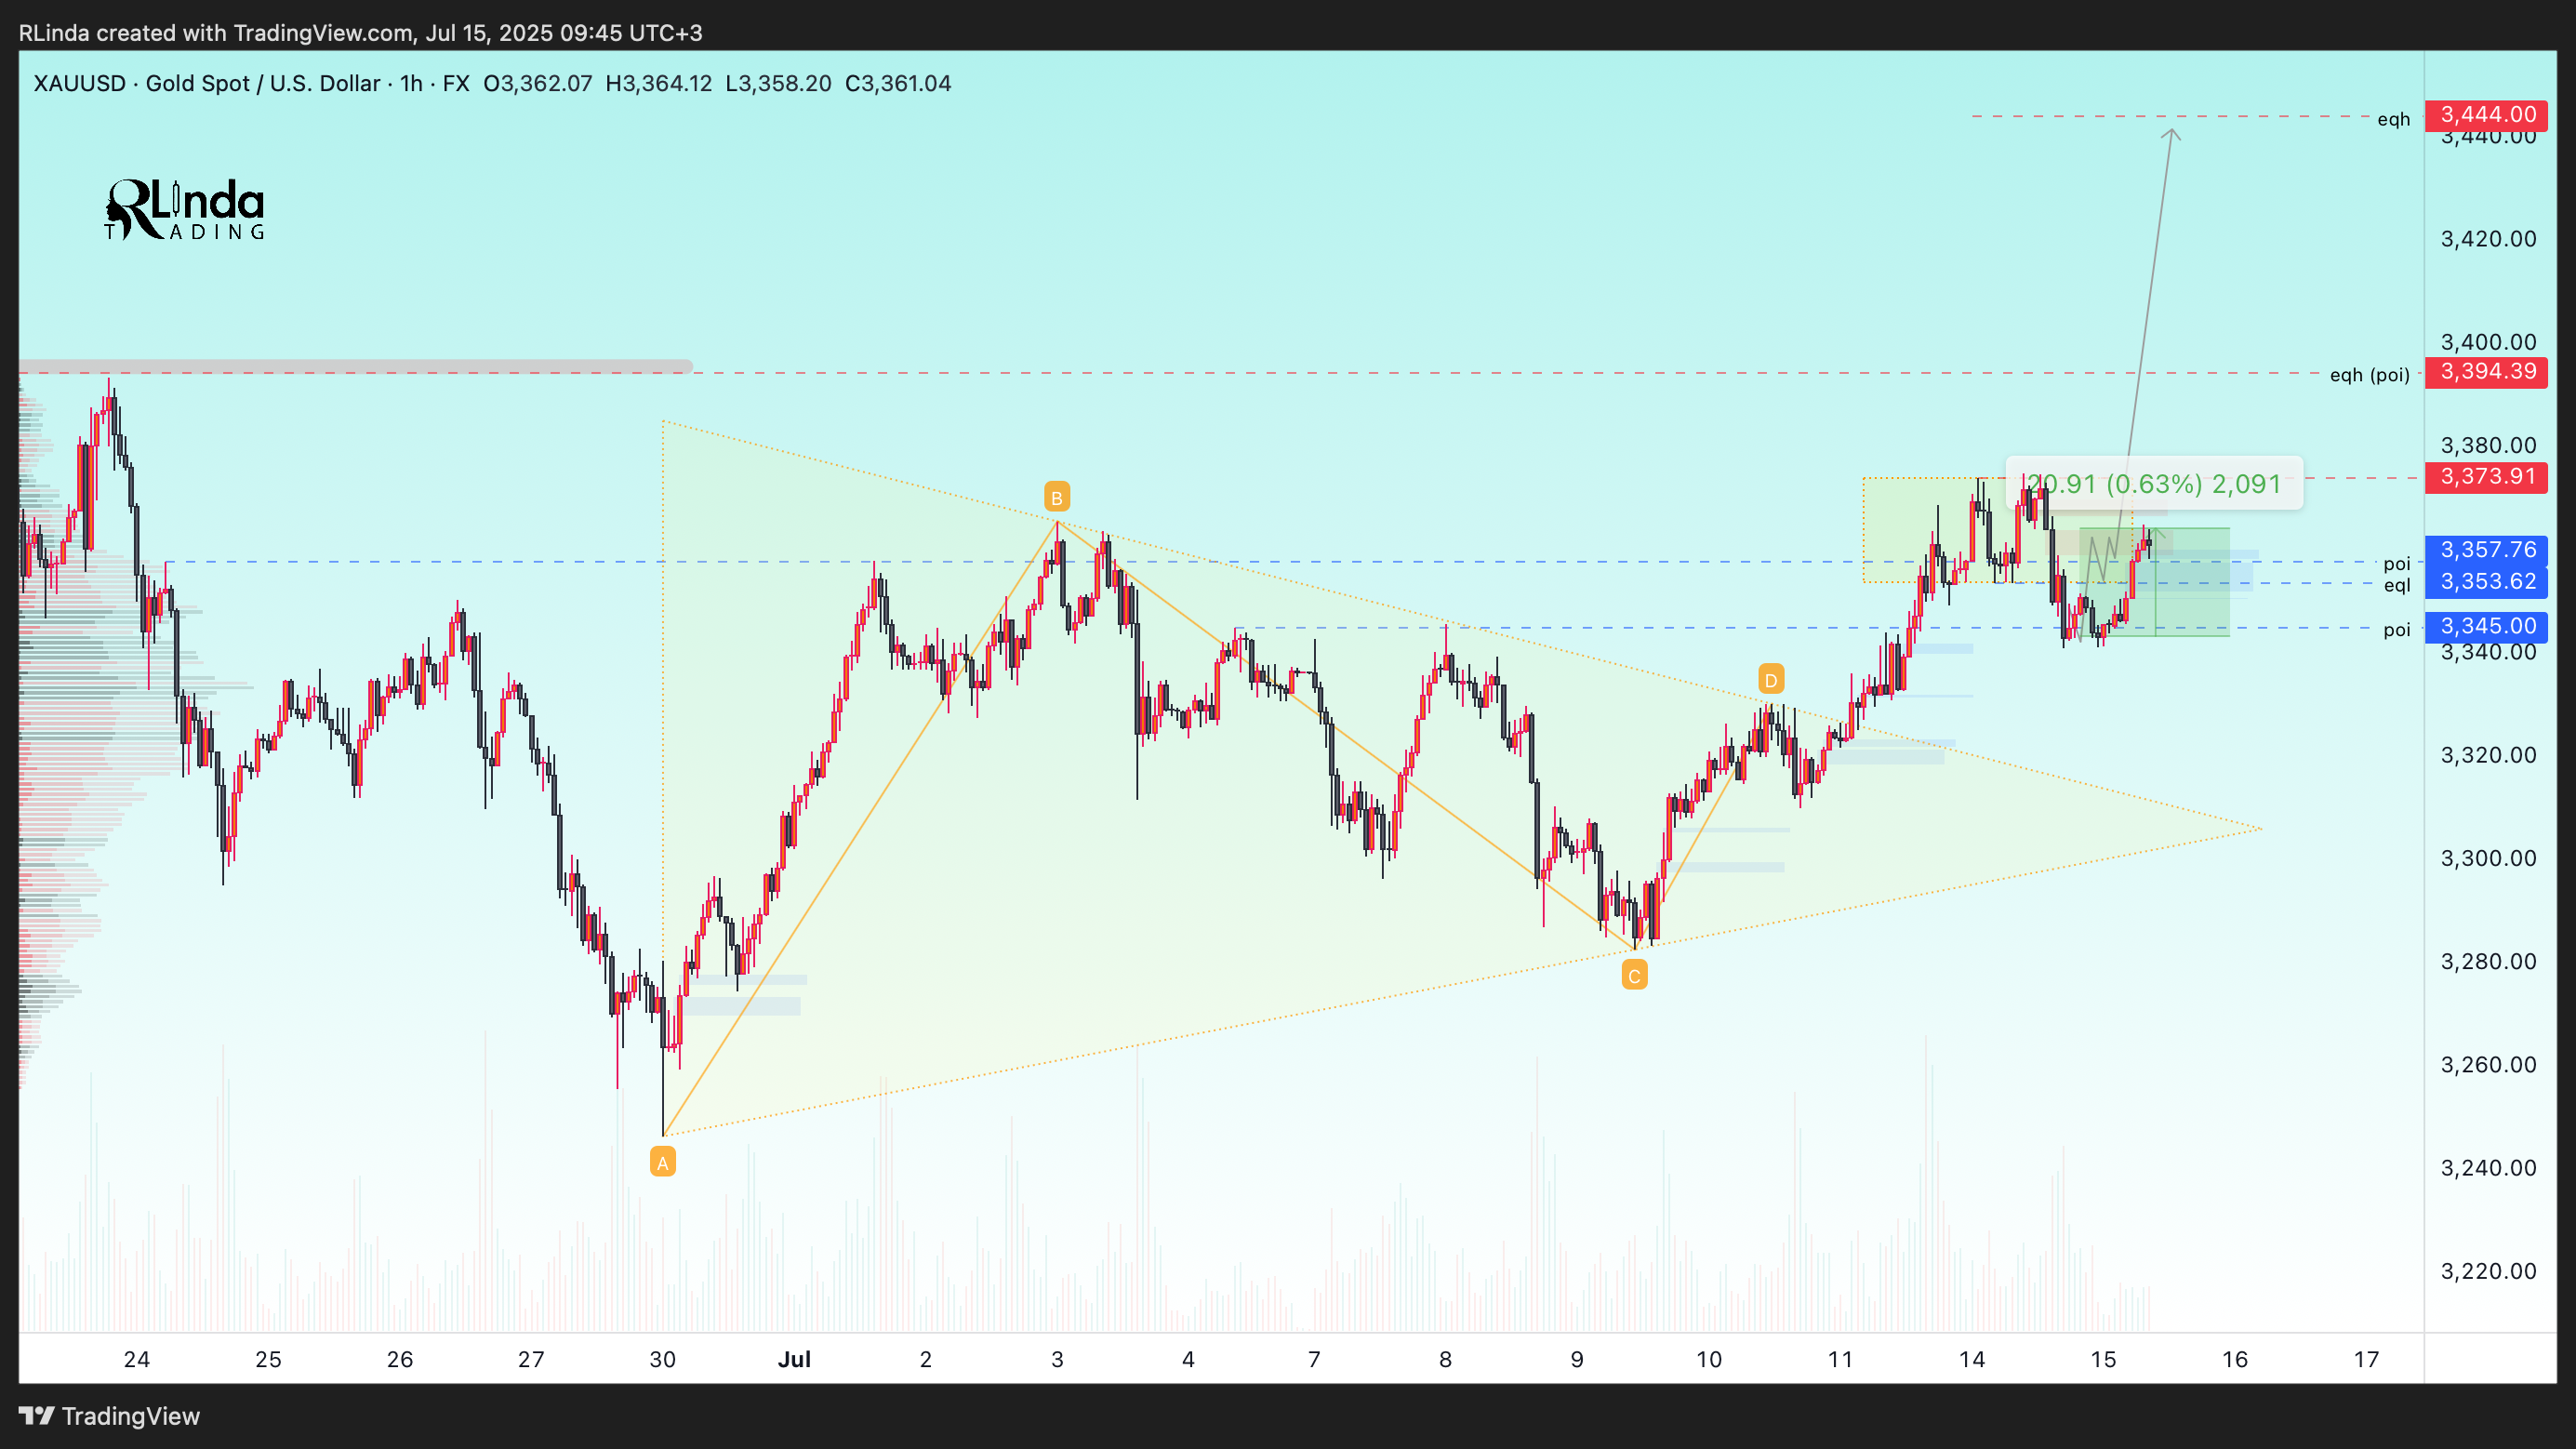Click date 17 on the time axis
2576x1449 pixels.
pyautogui.click(x=2366, y=1360)
